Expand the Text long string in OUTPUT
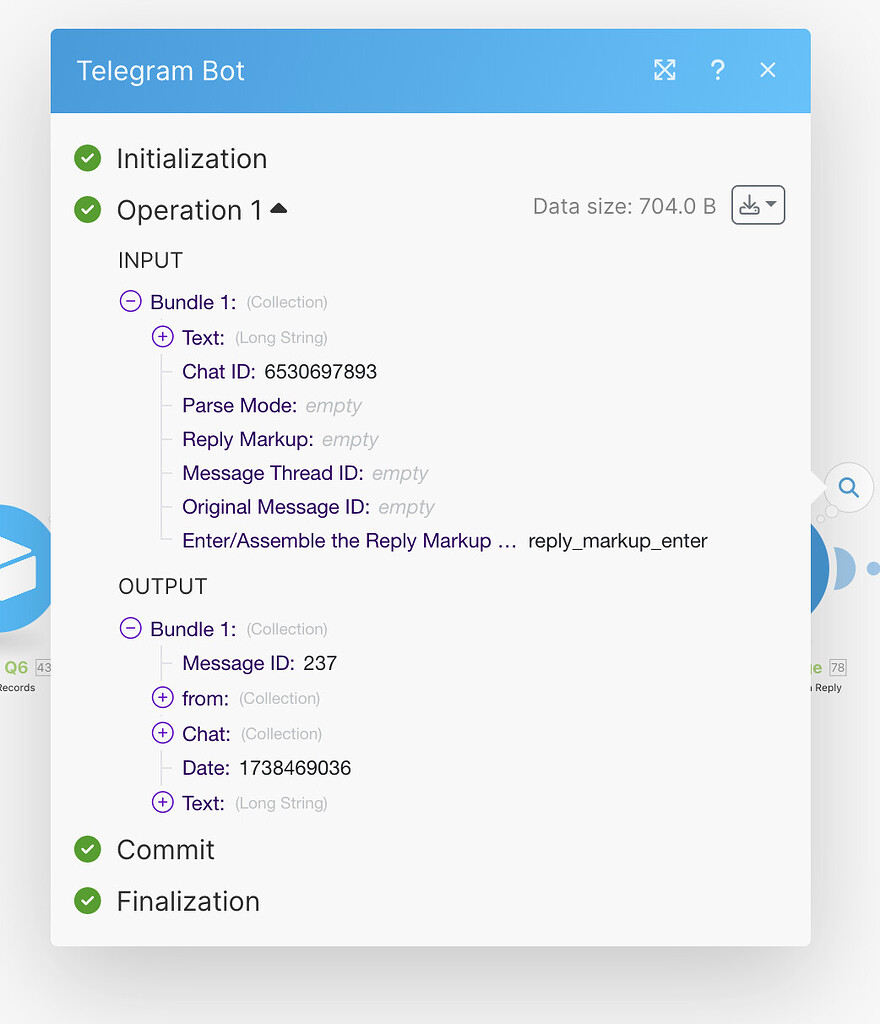 point(162,802)
